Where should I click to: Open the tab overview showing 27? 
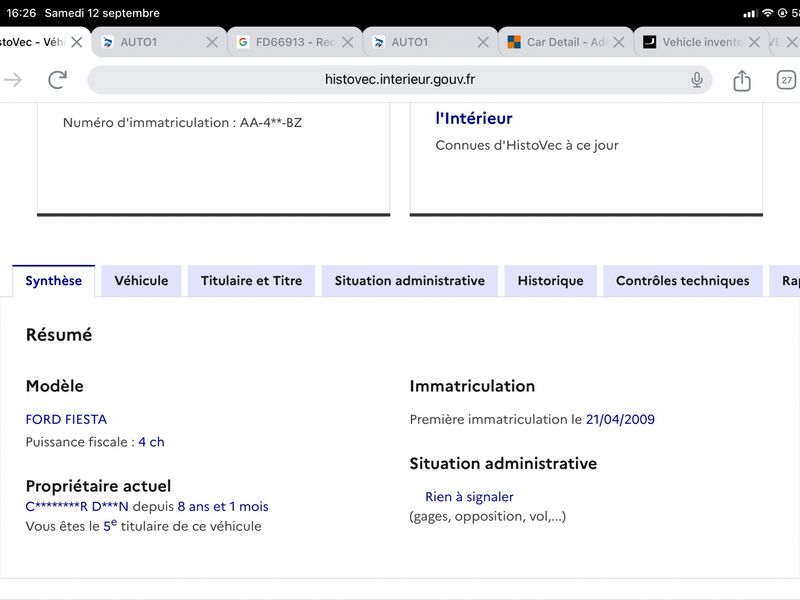pos(786,80)
